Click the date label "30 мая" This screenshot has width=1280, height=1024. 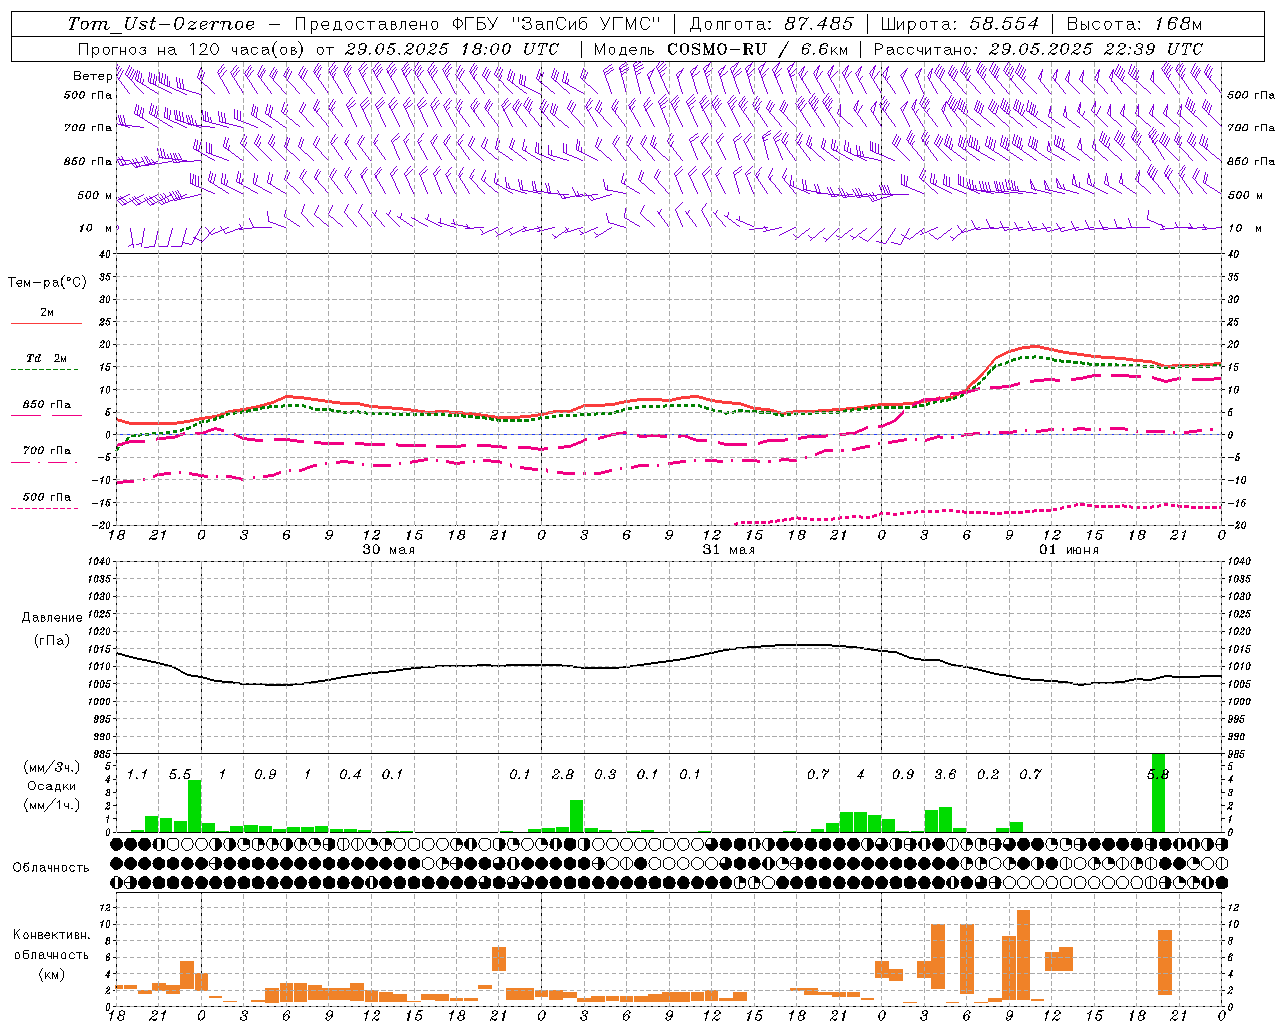click(x=389, y=550)
